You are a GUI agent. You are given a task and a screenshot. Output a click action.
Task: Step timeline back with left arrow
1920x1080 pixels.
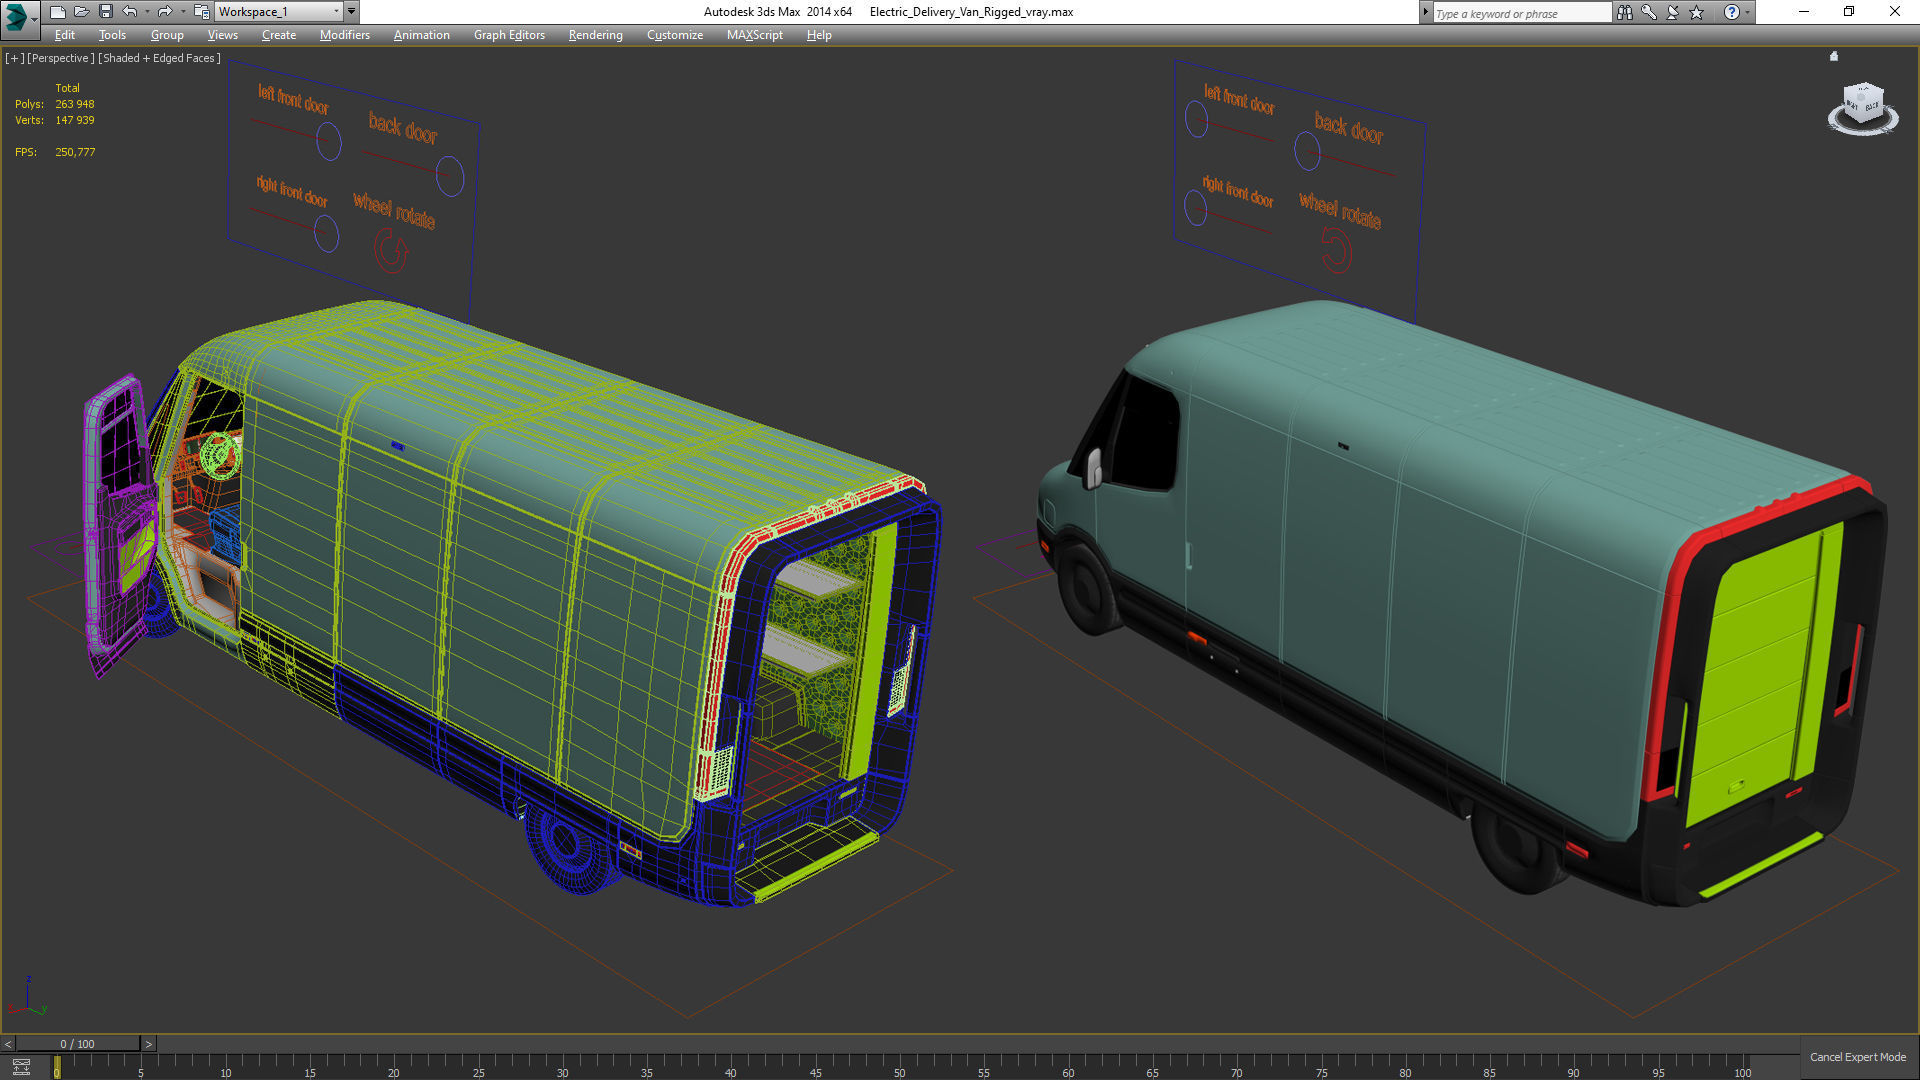click(8, 1044)
